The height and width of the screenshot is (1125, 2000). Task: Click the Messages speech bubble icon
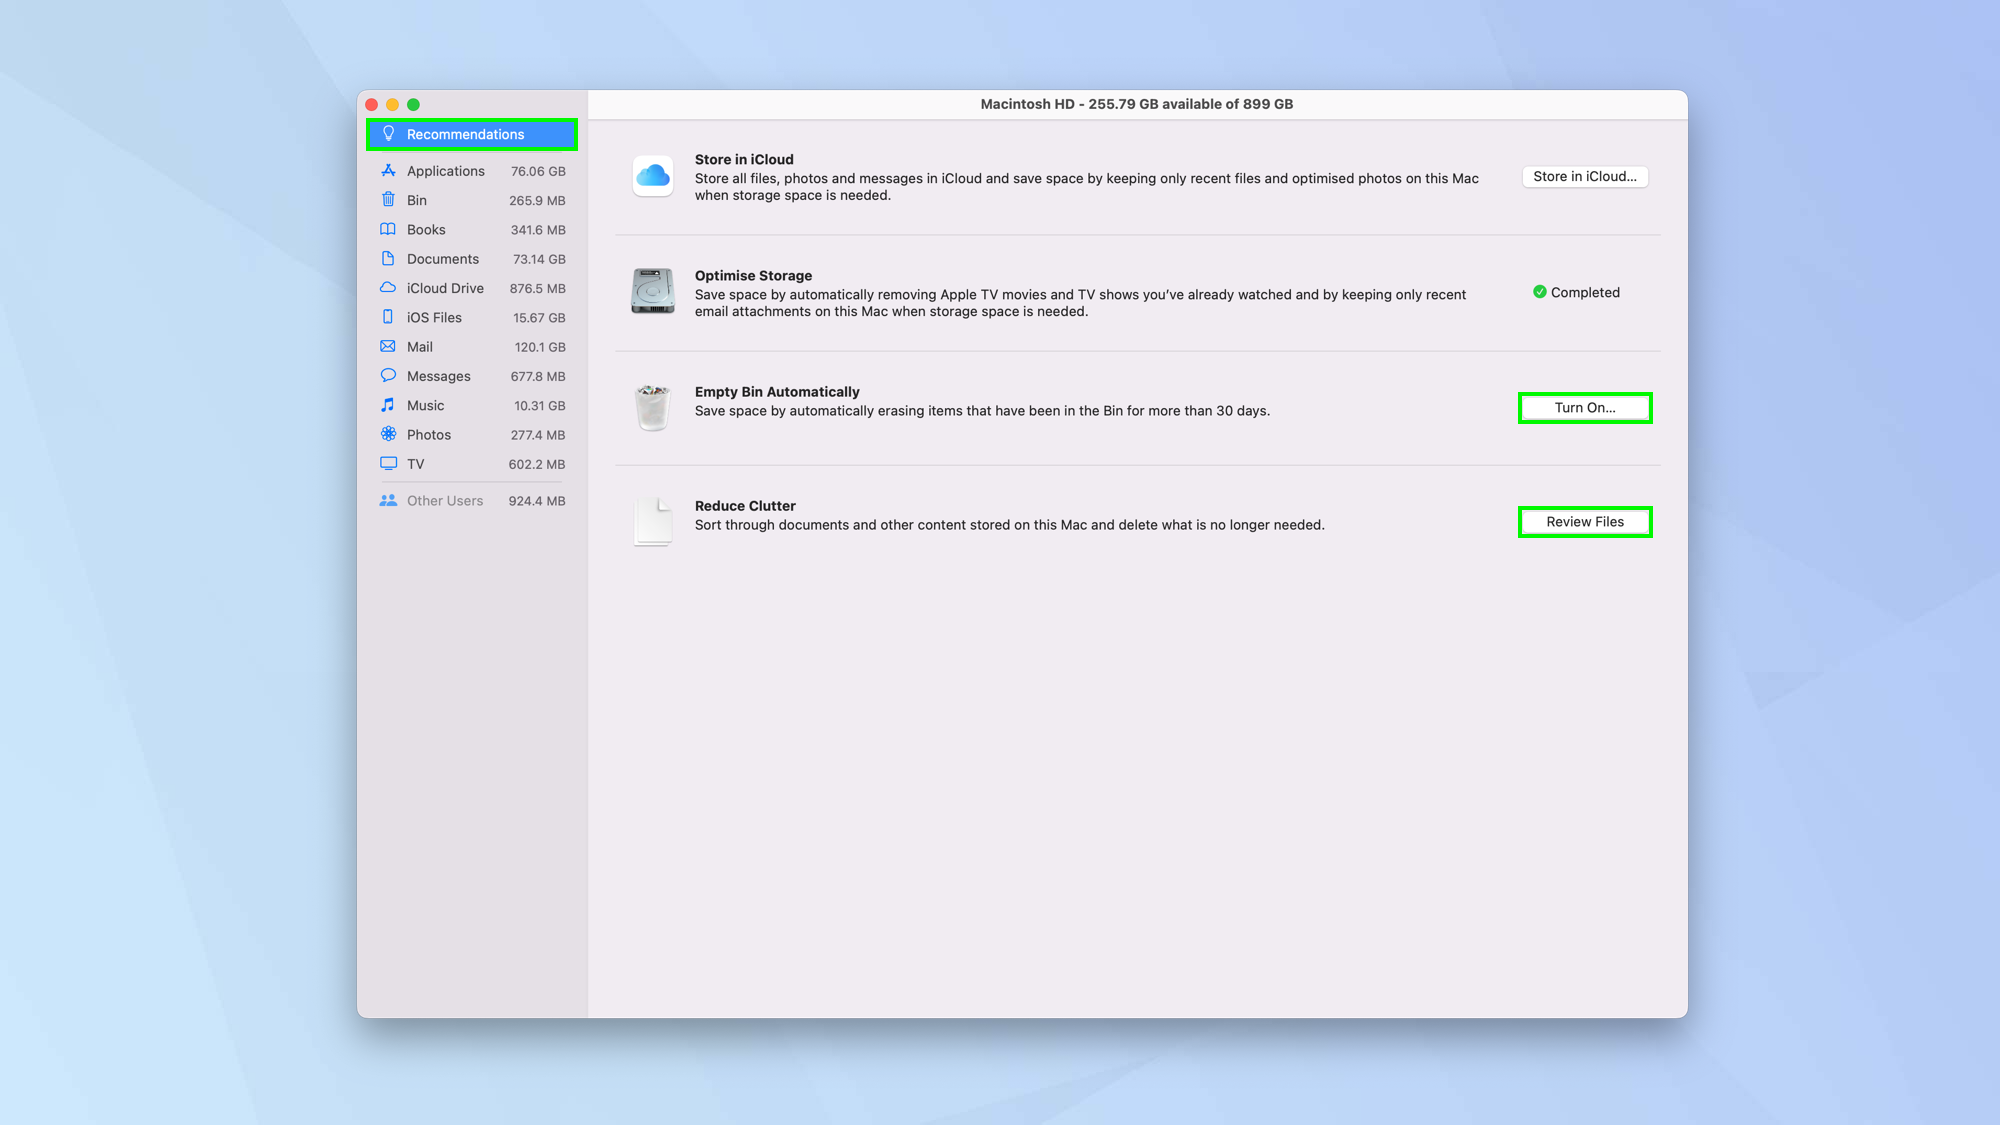pos(388,376)
